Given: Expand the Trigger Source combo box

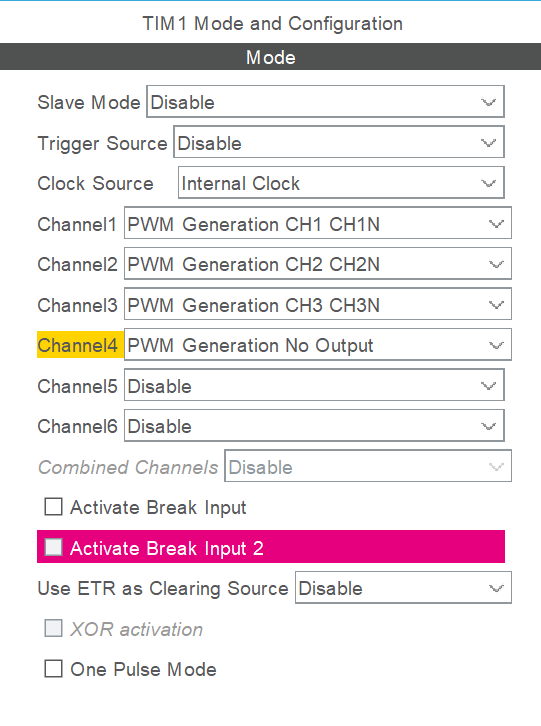Looking at the screenshot, I should [x=339, y=142].
